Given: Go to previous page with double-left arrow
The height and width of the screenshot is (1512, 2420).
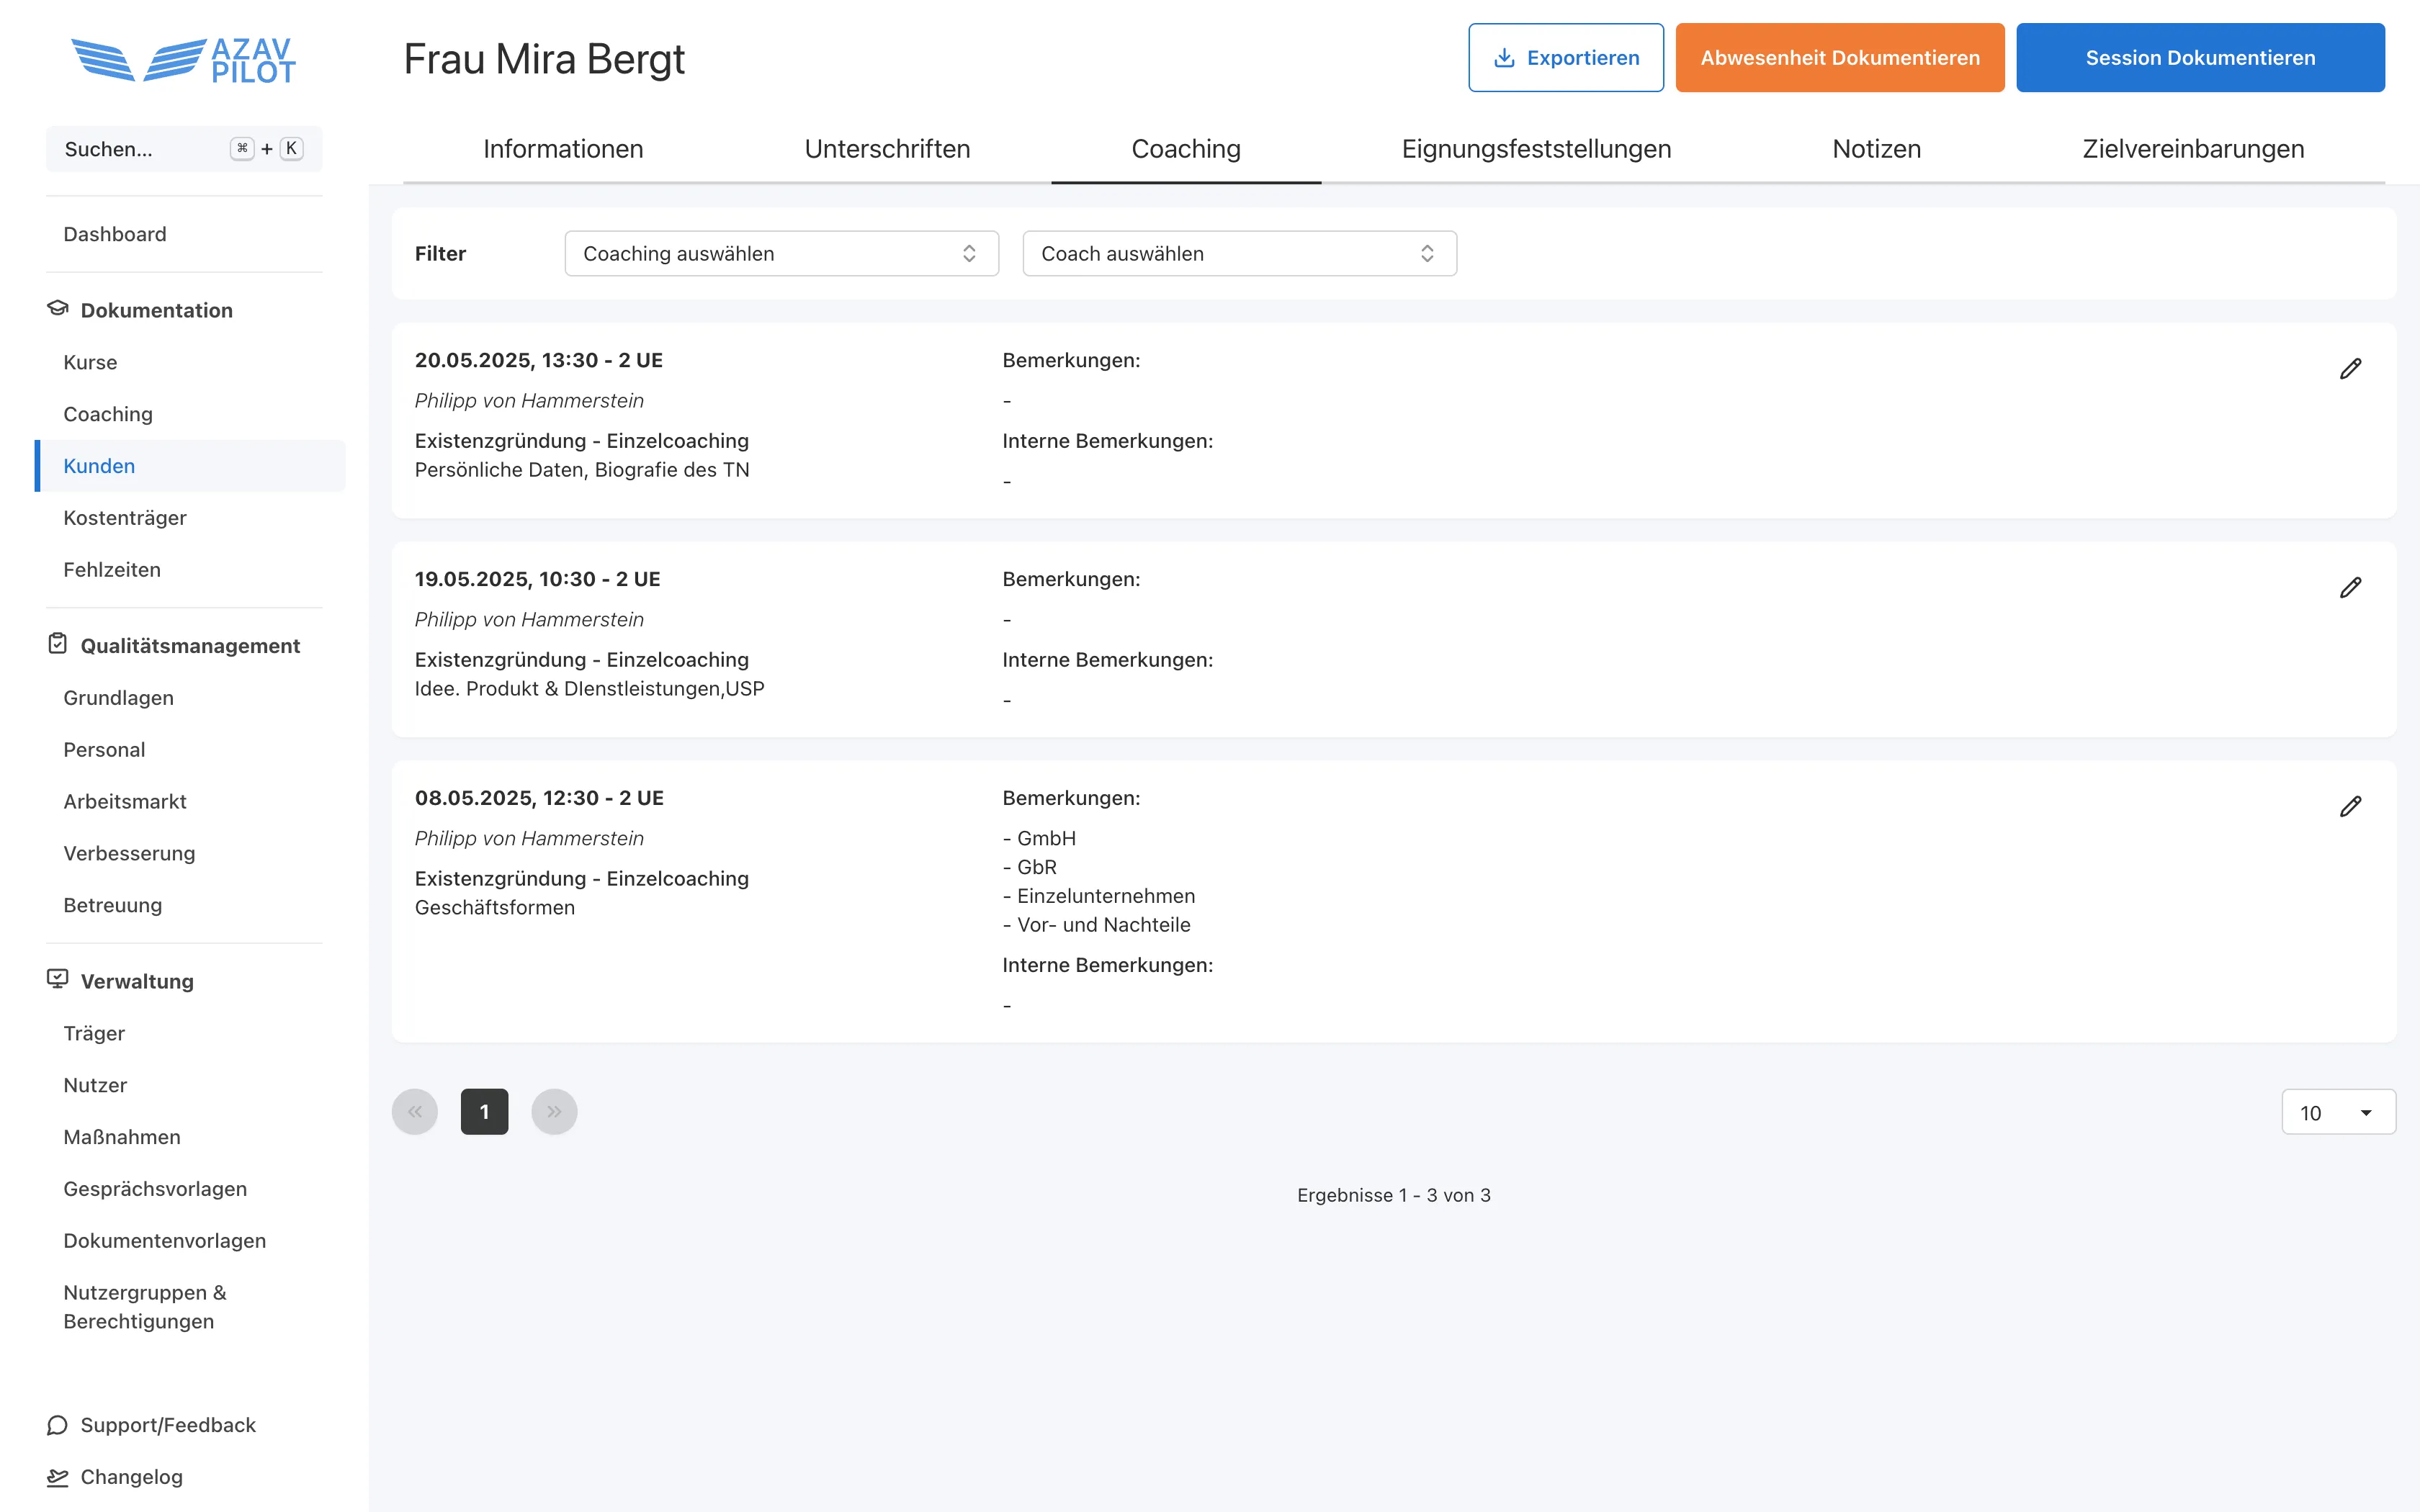Looking at the screenshot, I should click(415, 1112).
